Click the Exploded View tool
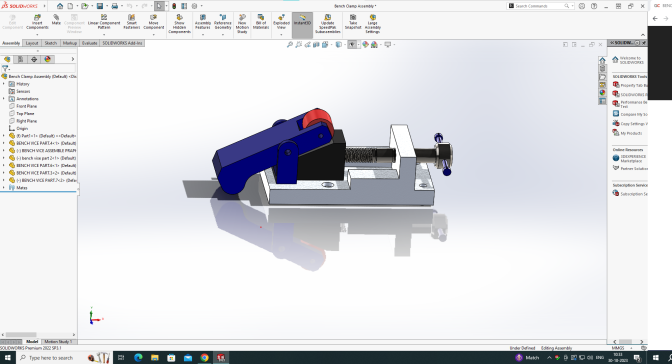Viewport: 672px width, 364px height. 281,22
